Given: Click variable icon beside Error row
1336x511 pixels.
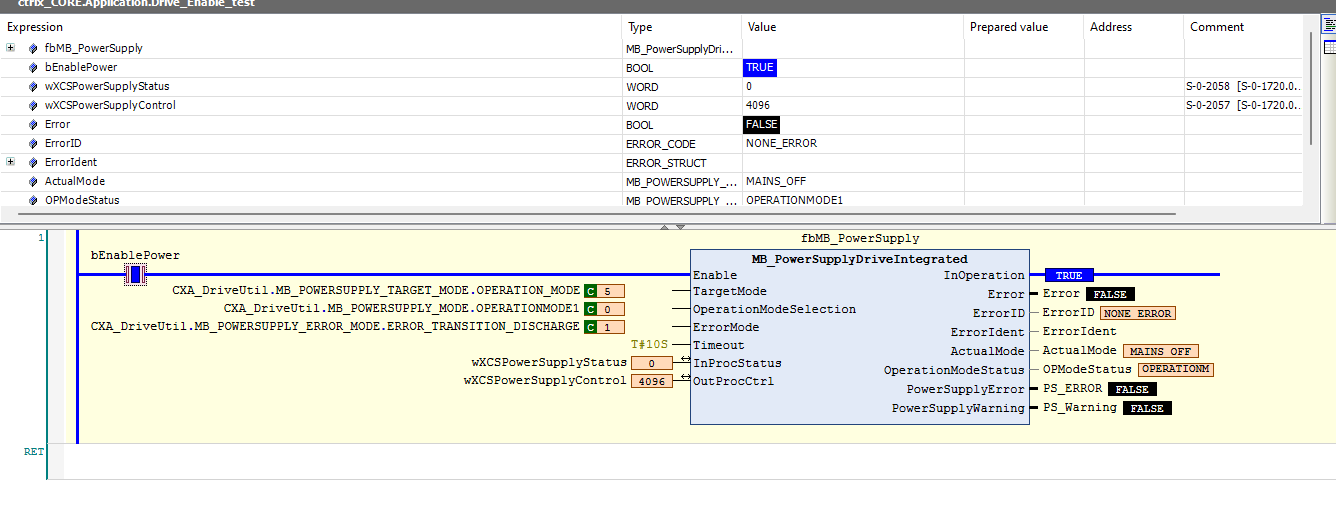Looking at the screenshot, I should pyautogui.click(x=33, y=125).
